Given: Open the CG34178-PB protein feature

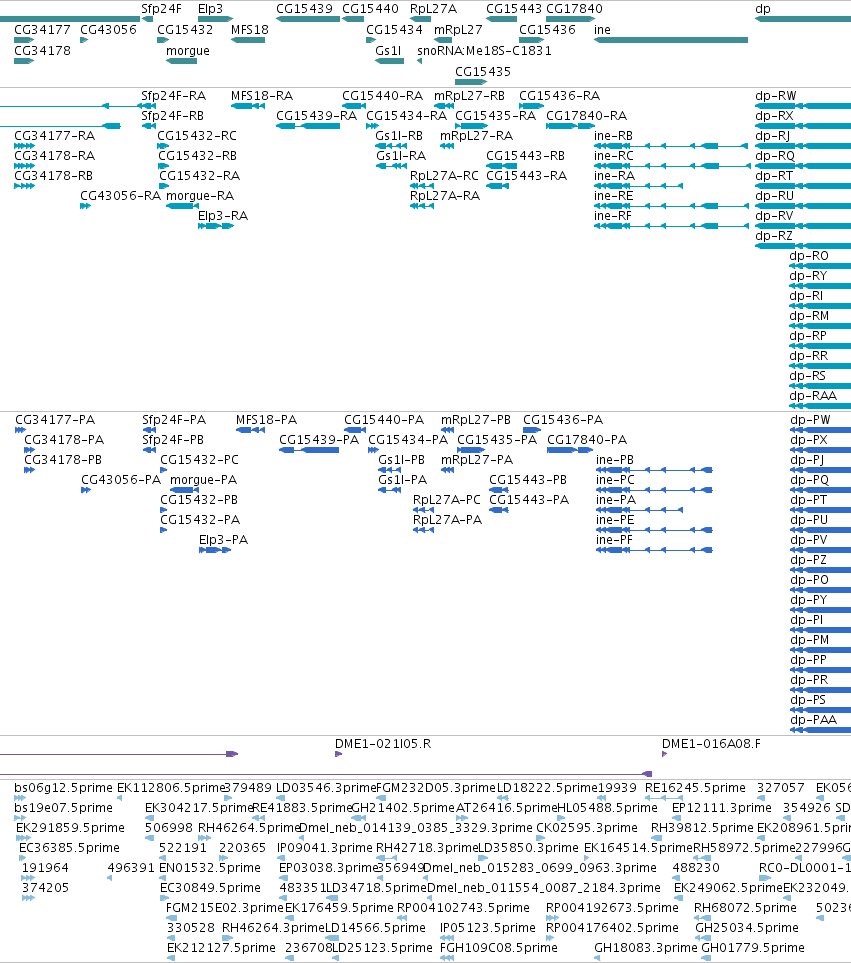Looking at the screenshot, I should click(x=29, y=470).
